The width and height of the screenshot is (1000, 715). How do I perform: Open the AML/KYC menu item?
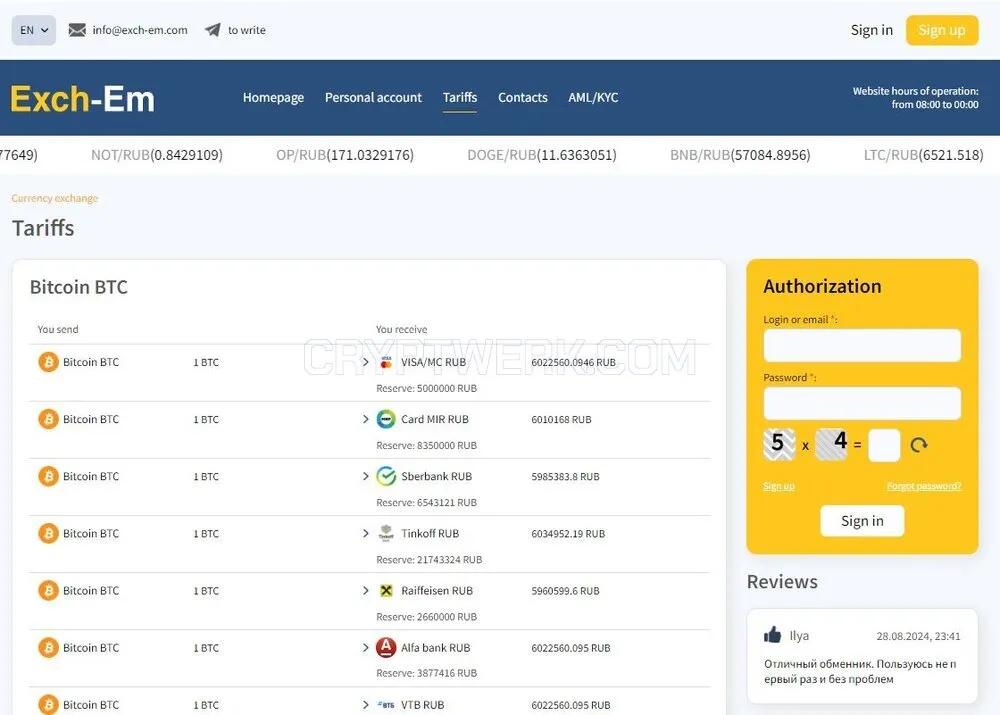[593, 98]
